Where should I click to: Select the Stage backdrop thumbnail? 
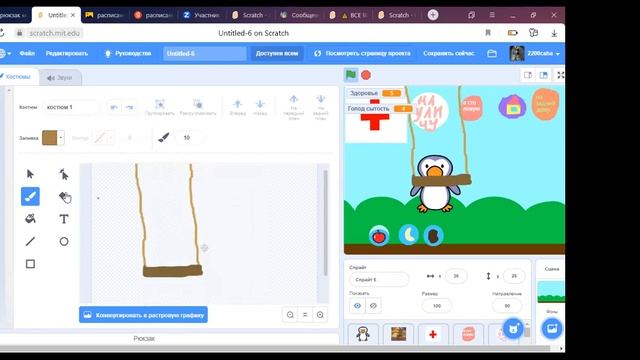(551, 292)
